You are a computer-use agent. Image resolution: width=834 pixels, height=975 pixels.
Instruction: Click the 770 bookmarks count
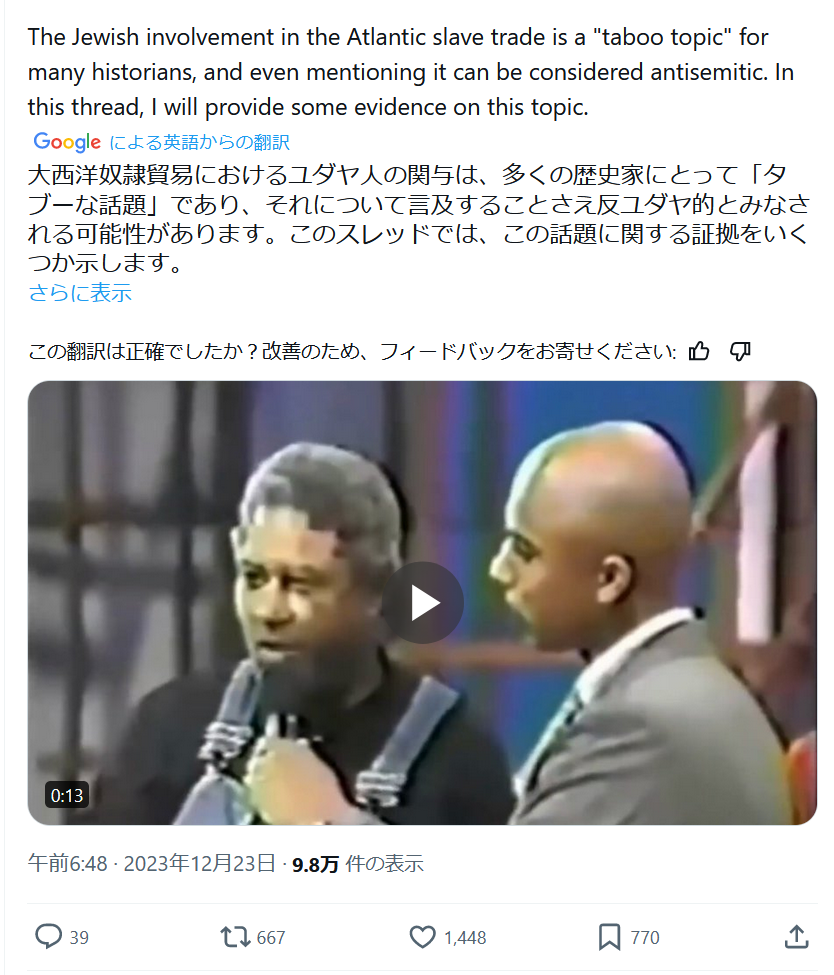point(645,937)
